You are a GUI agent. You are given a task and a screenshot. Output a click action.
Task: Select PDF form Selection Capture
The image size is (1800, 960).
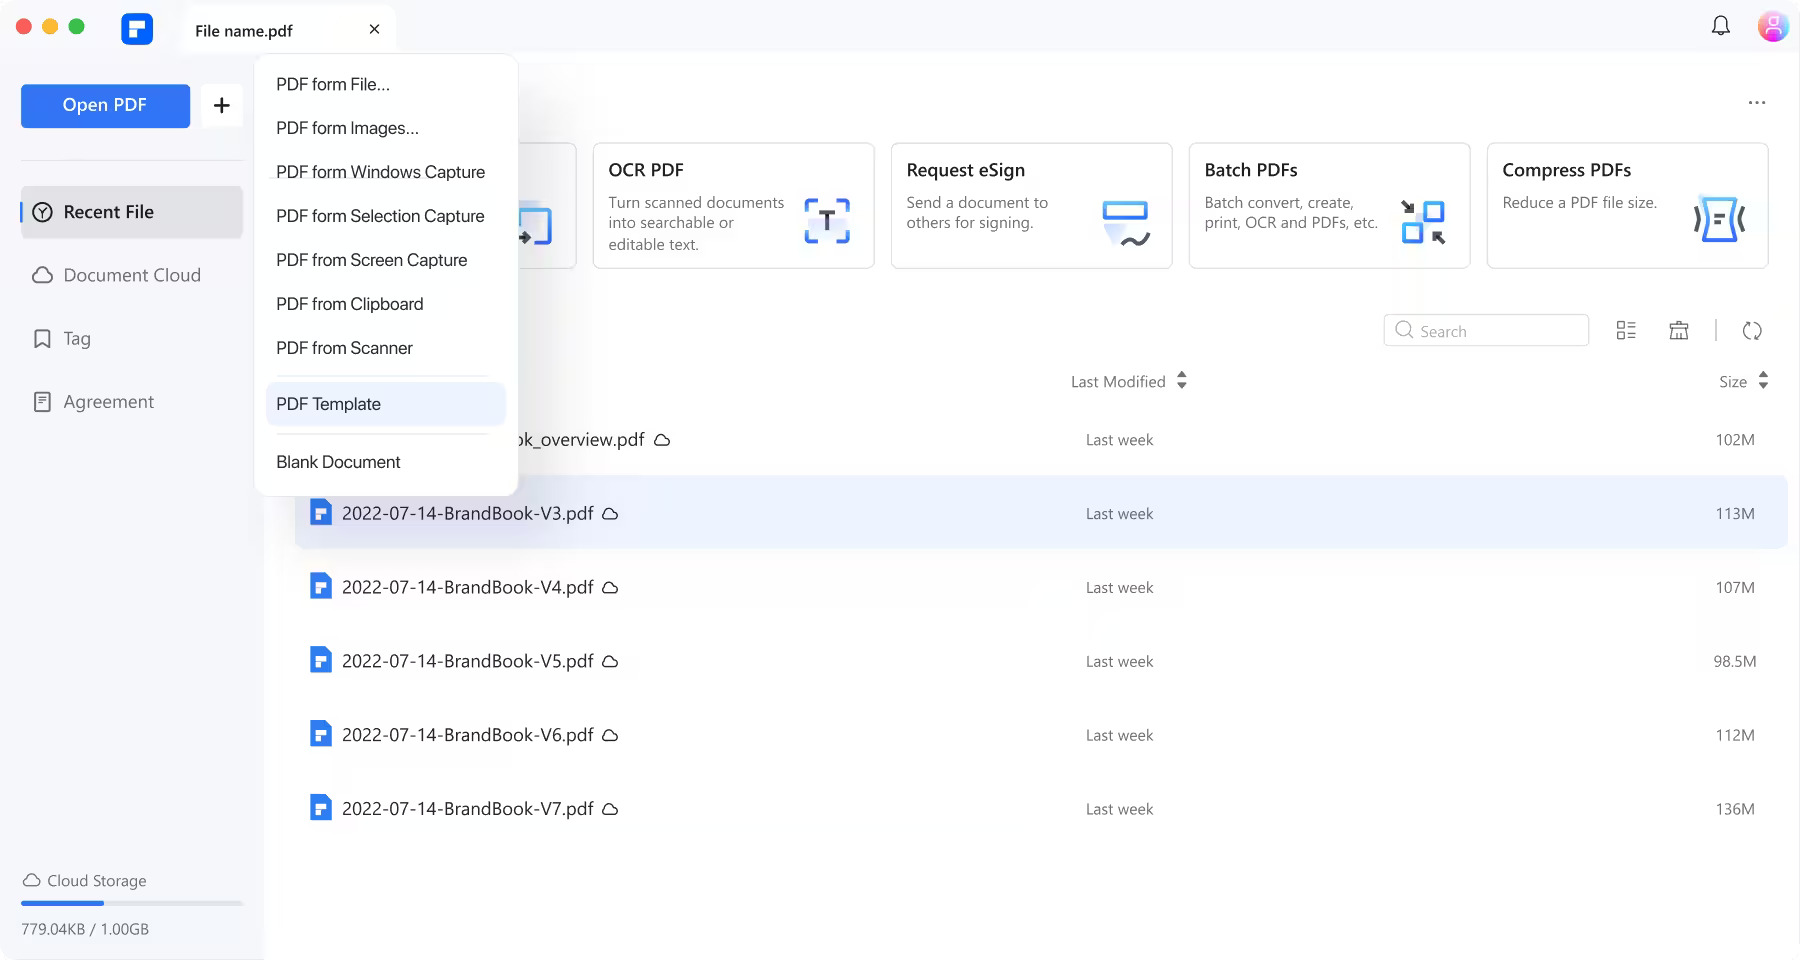(x=386, y=216)
